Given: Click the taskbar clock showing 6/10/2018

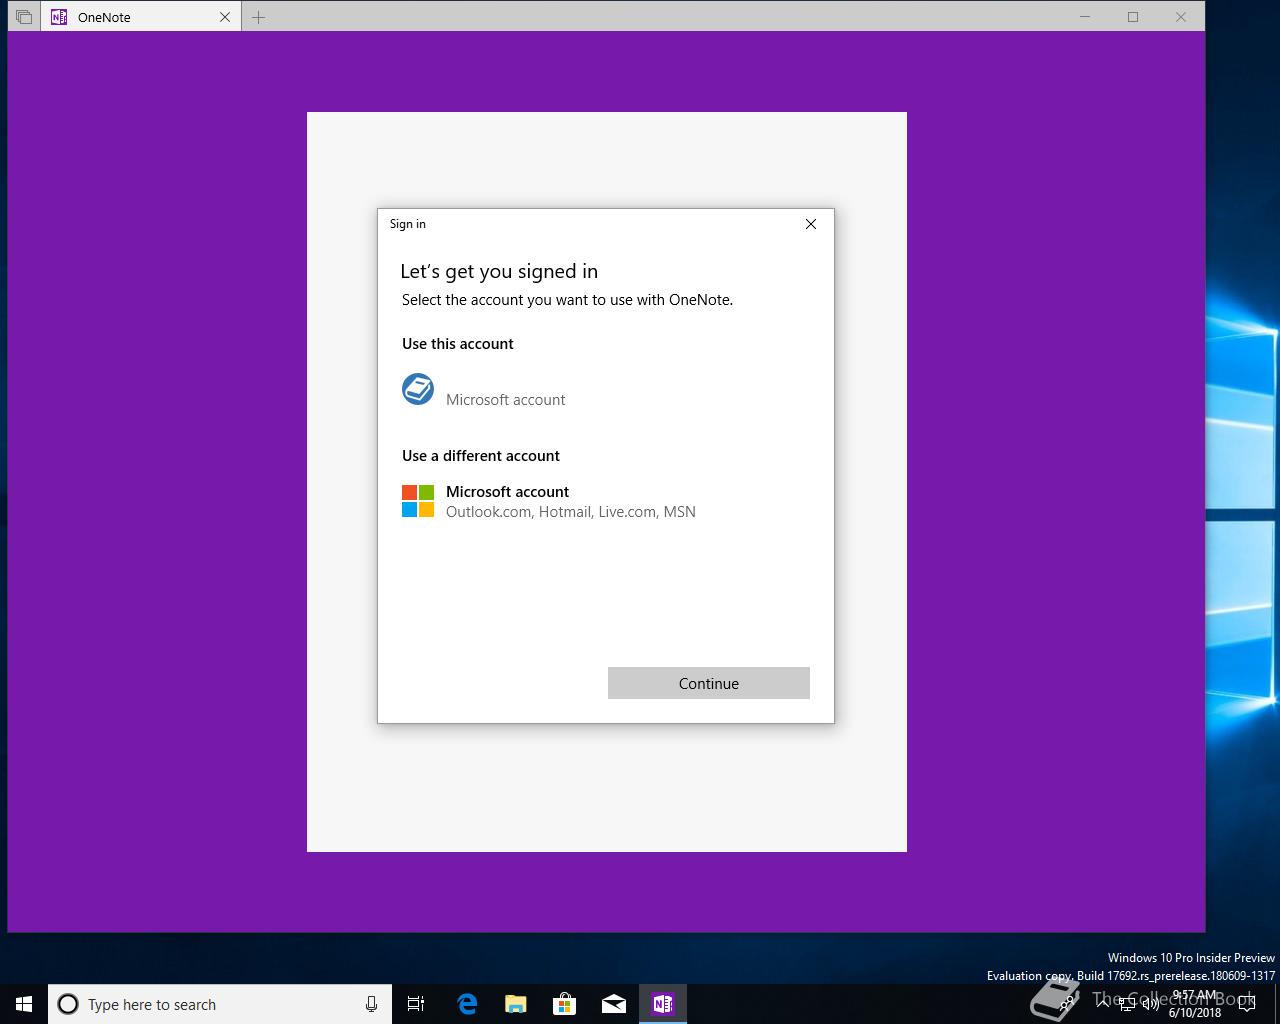Looking at the screenshot, I should coord(1195,1004).
